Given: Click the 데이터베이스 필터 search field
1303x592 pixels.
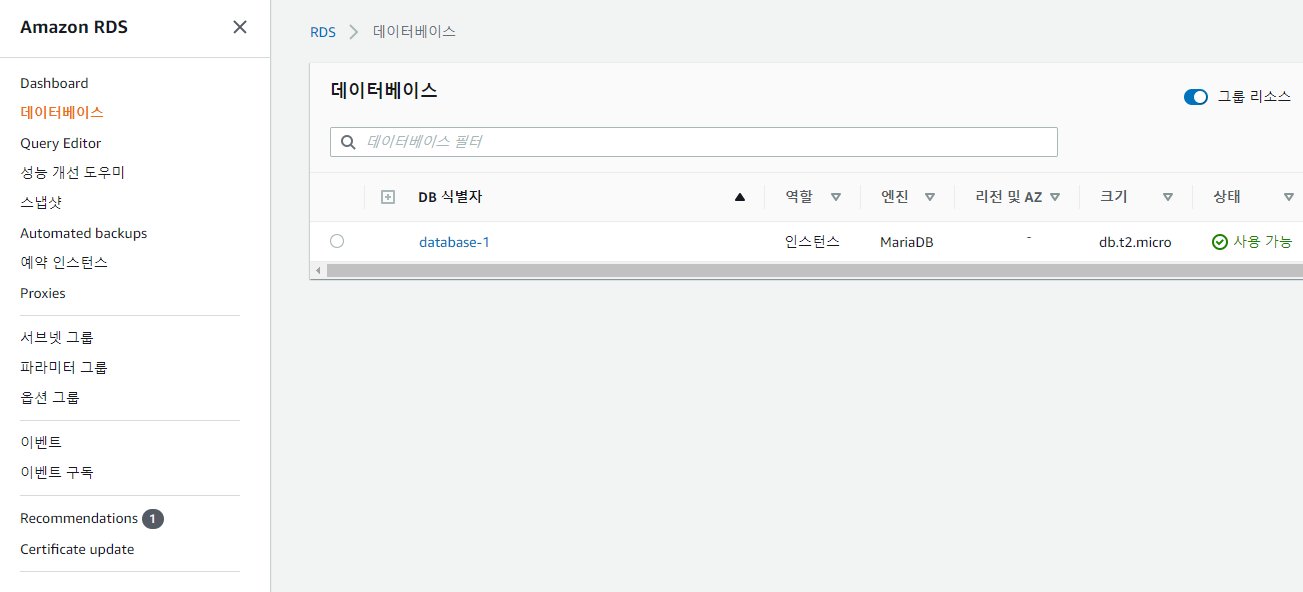Looking at the screenshot, I should (x=694, y=142).
